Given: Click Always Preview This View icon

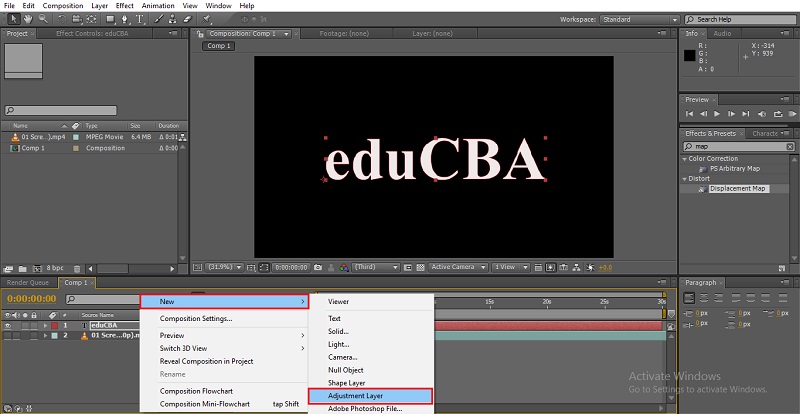Looking at the screenshot, I should (197, 267).
